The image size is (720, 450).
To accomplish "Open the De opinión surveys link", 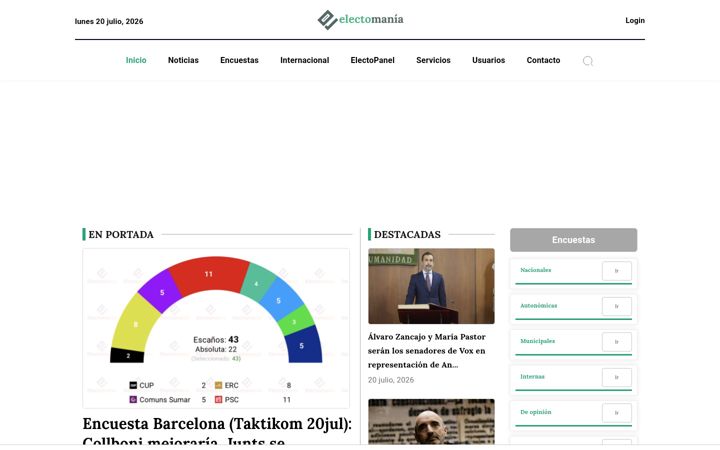I will coord(536,412).
